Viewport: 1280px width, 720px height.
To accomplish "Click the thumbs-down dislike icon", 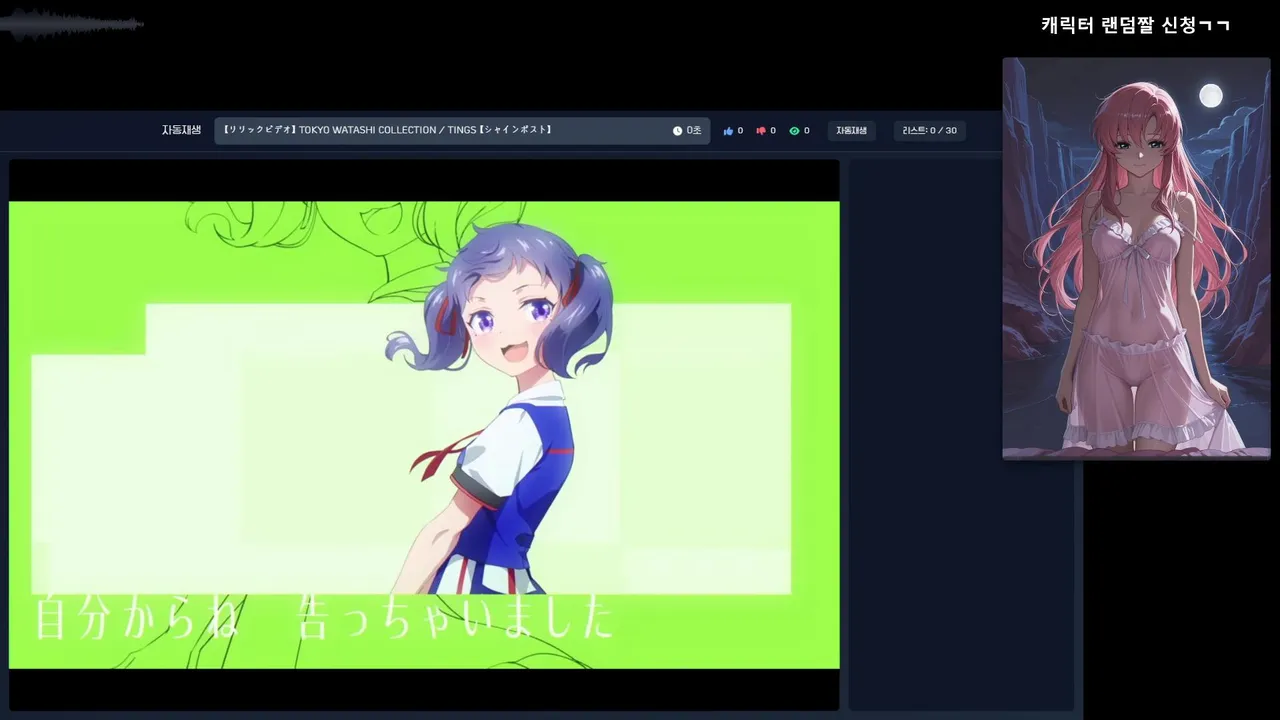I will click(x=761, y=131).
